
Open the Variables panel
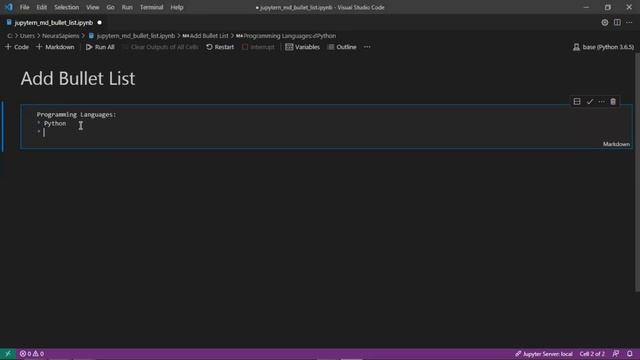pos(302,47)
